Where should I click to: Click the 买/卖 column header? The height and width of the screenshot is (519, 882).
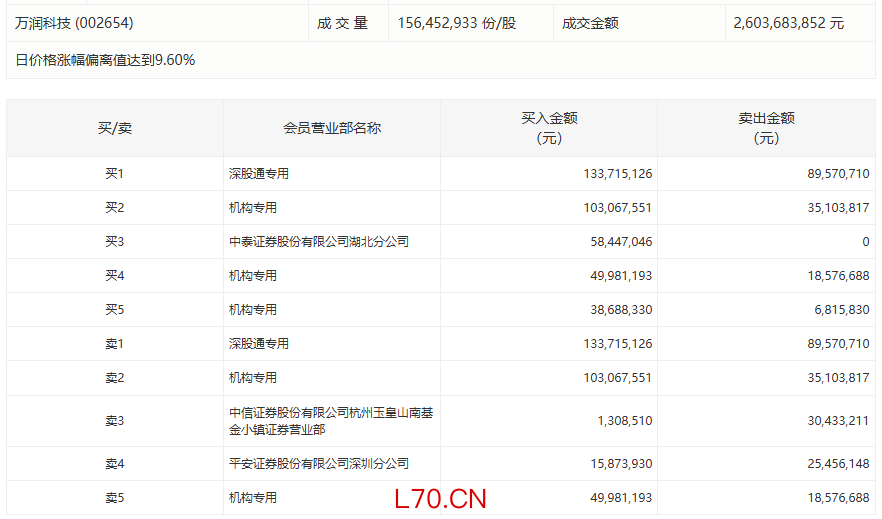click(x=114, y=128)
